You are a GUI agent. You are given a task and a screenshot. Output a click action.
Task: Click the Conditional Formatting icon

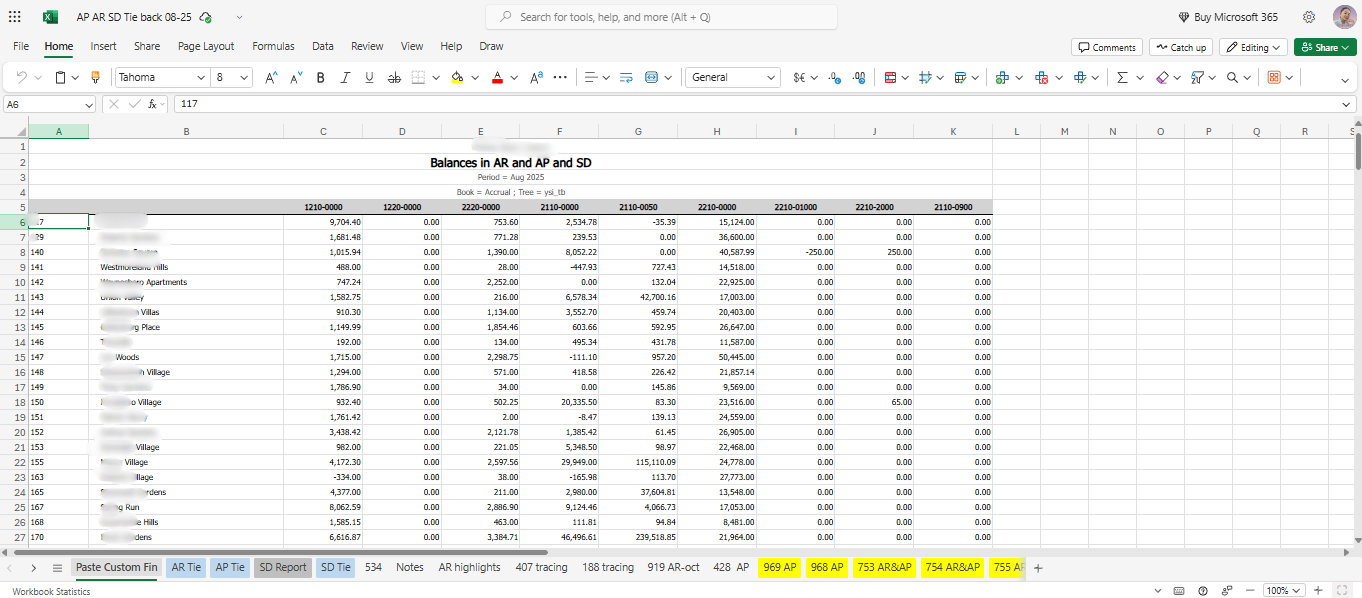(x=890, y=77)
